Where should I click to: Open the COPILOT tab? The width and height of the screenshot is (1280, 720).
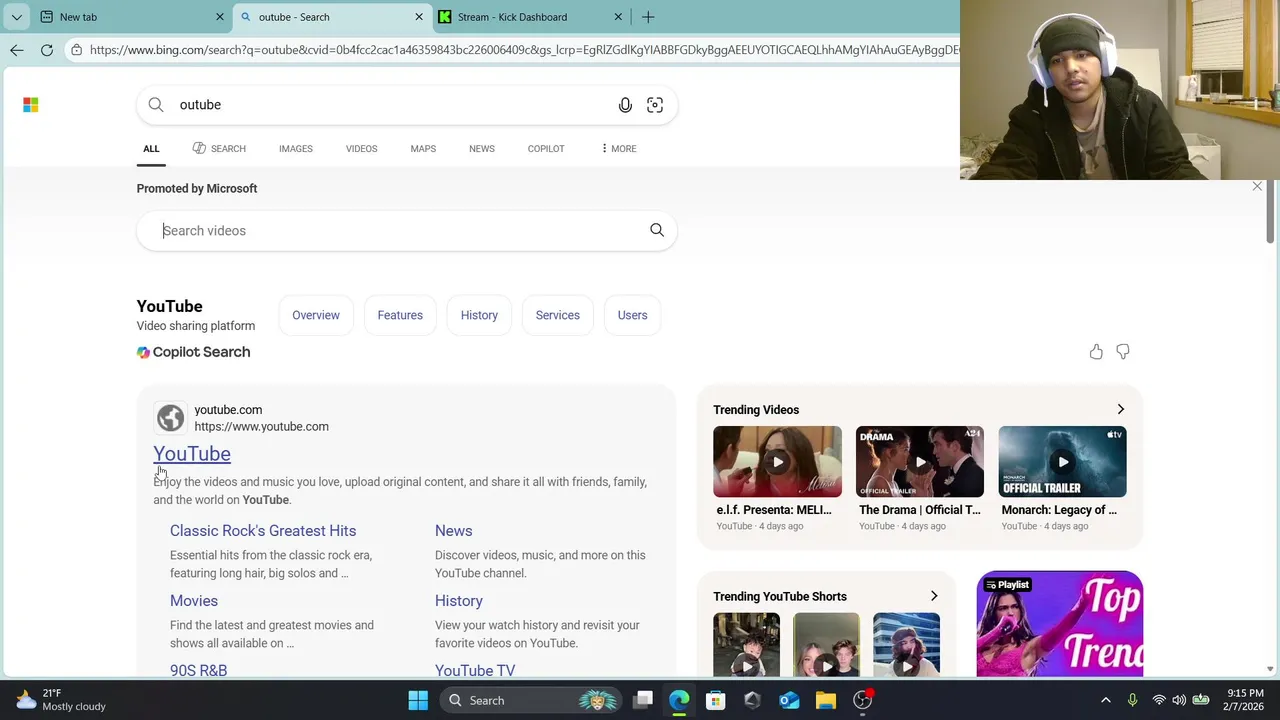[546, 149]
